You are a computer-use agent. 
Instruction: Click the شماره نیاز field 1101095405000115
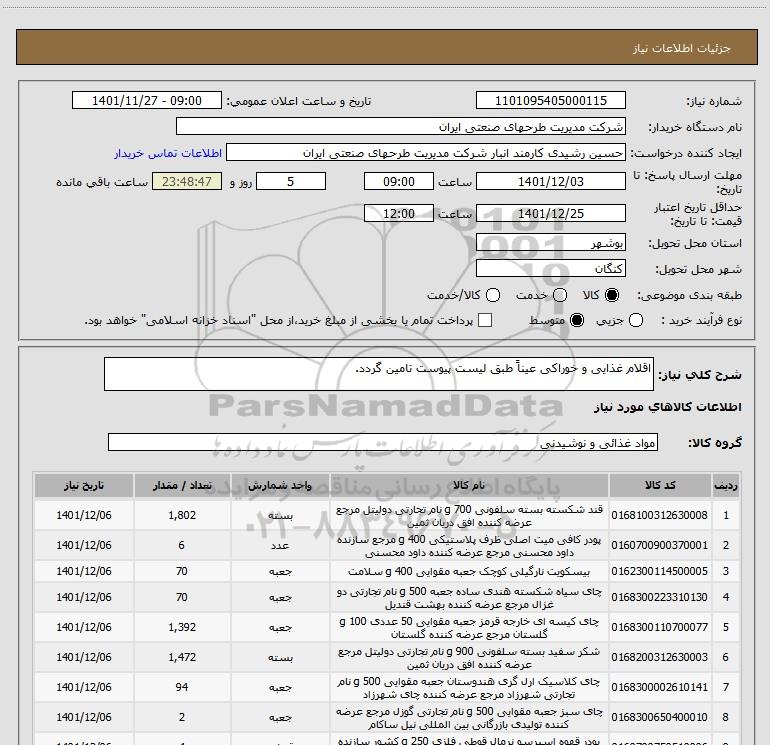click(x=550, y=101)
